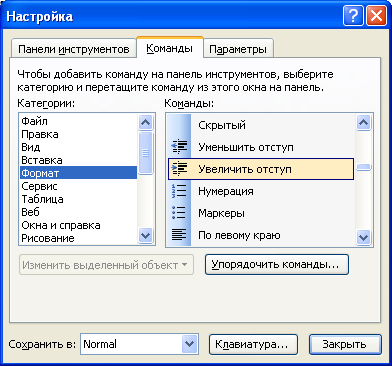
Task: Switch to Панели инструментов tab
Action: click(x=74, y=49)
